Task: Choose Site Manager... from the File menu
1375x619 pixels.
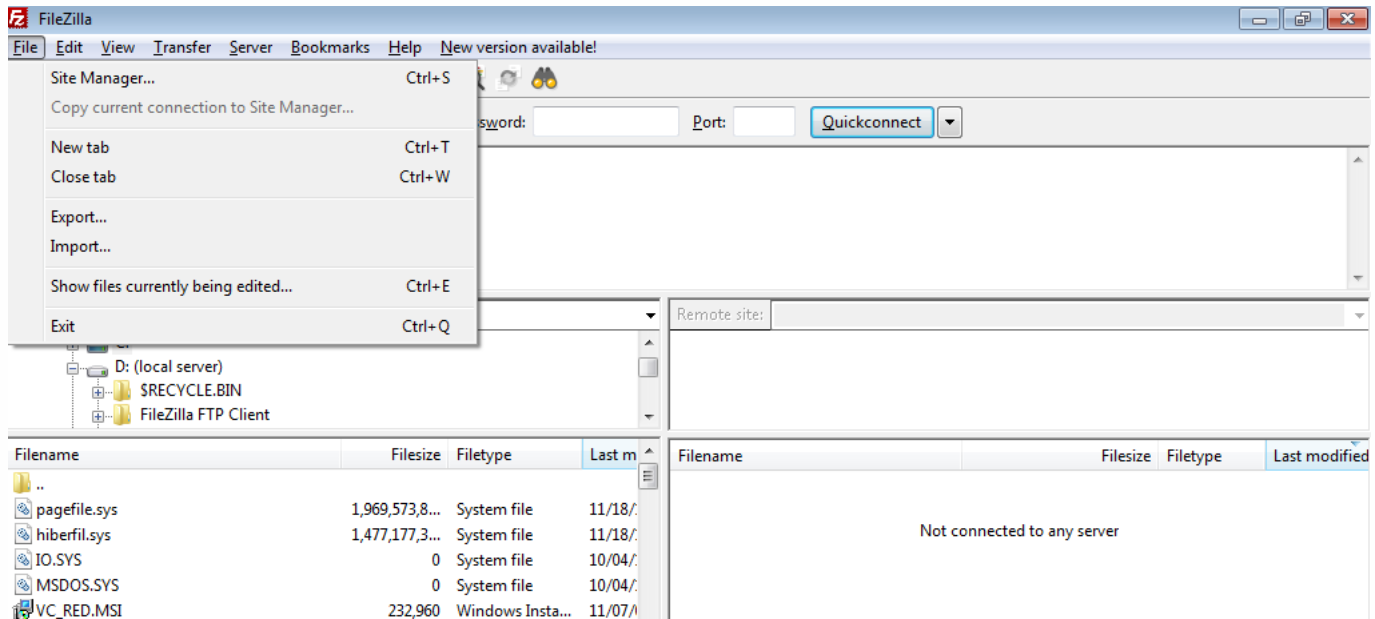Action: [x=243, y=78]
